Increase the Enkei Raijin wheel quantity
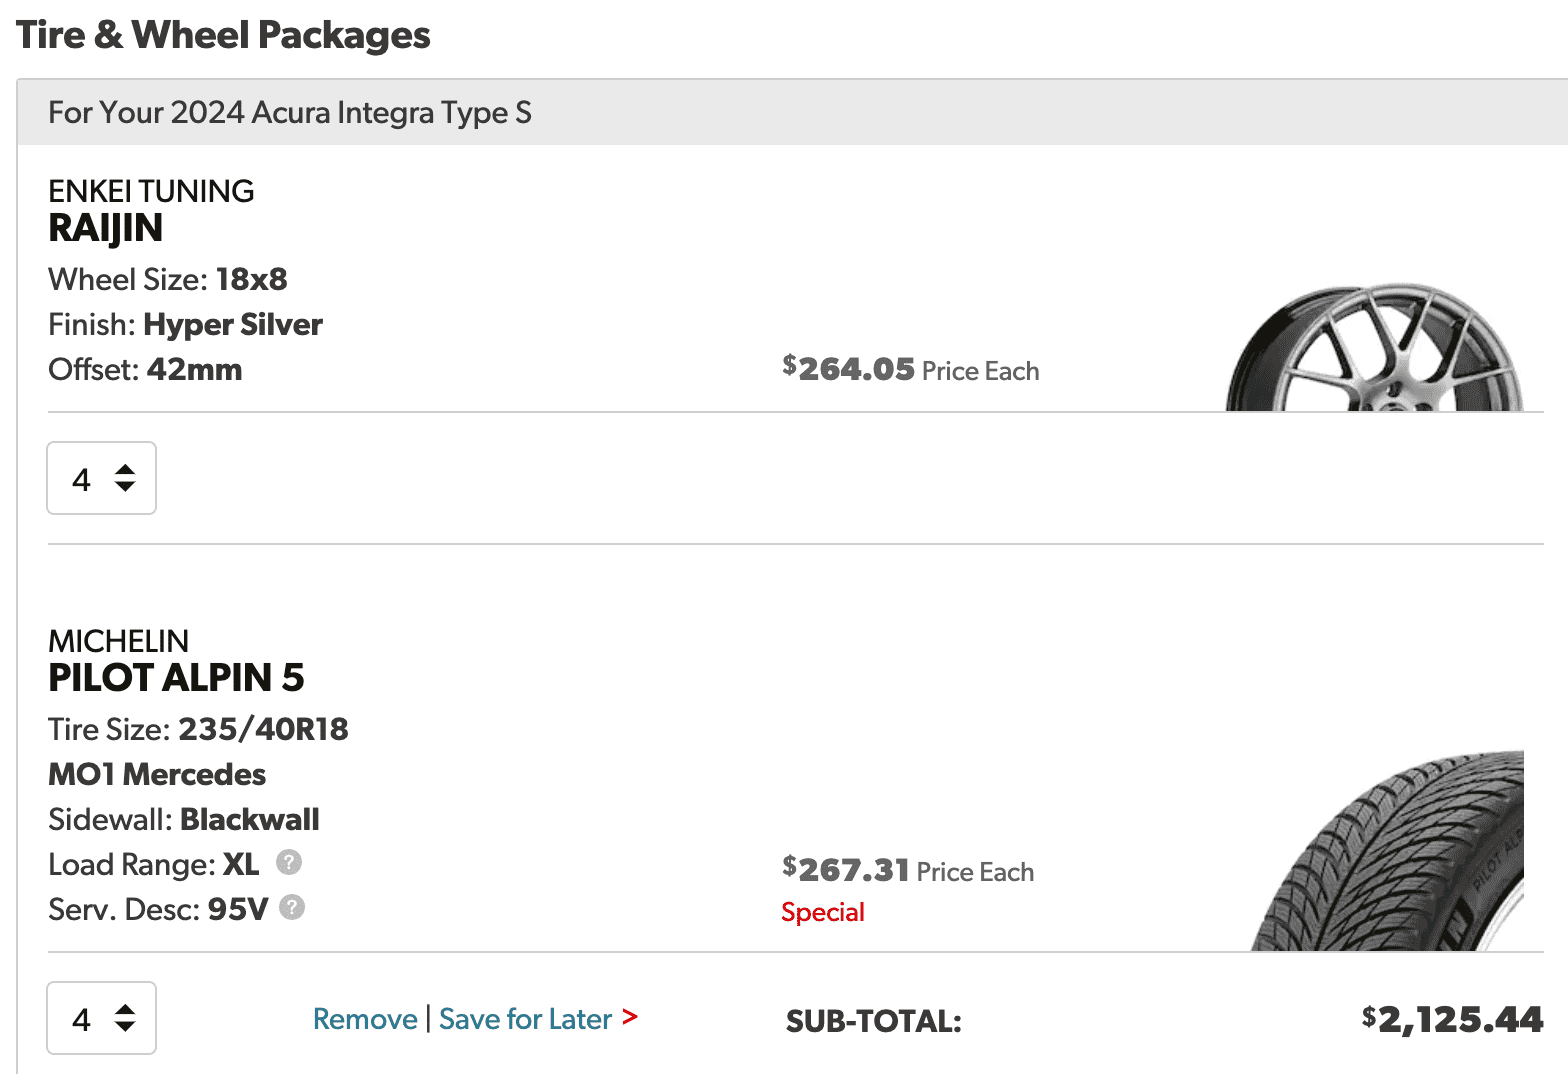1568x1074 pixels. 124,467
